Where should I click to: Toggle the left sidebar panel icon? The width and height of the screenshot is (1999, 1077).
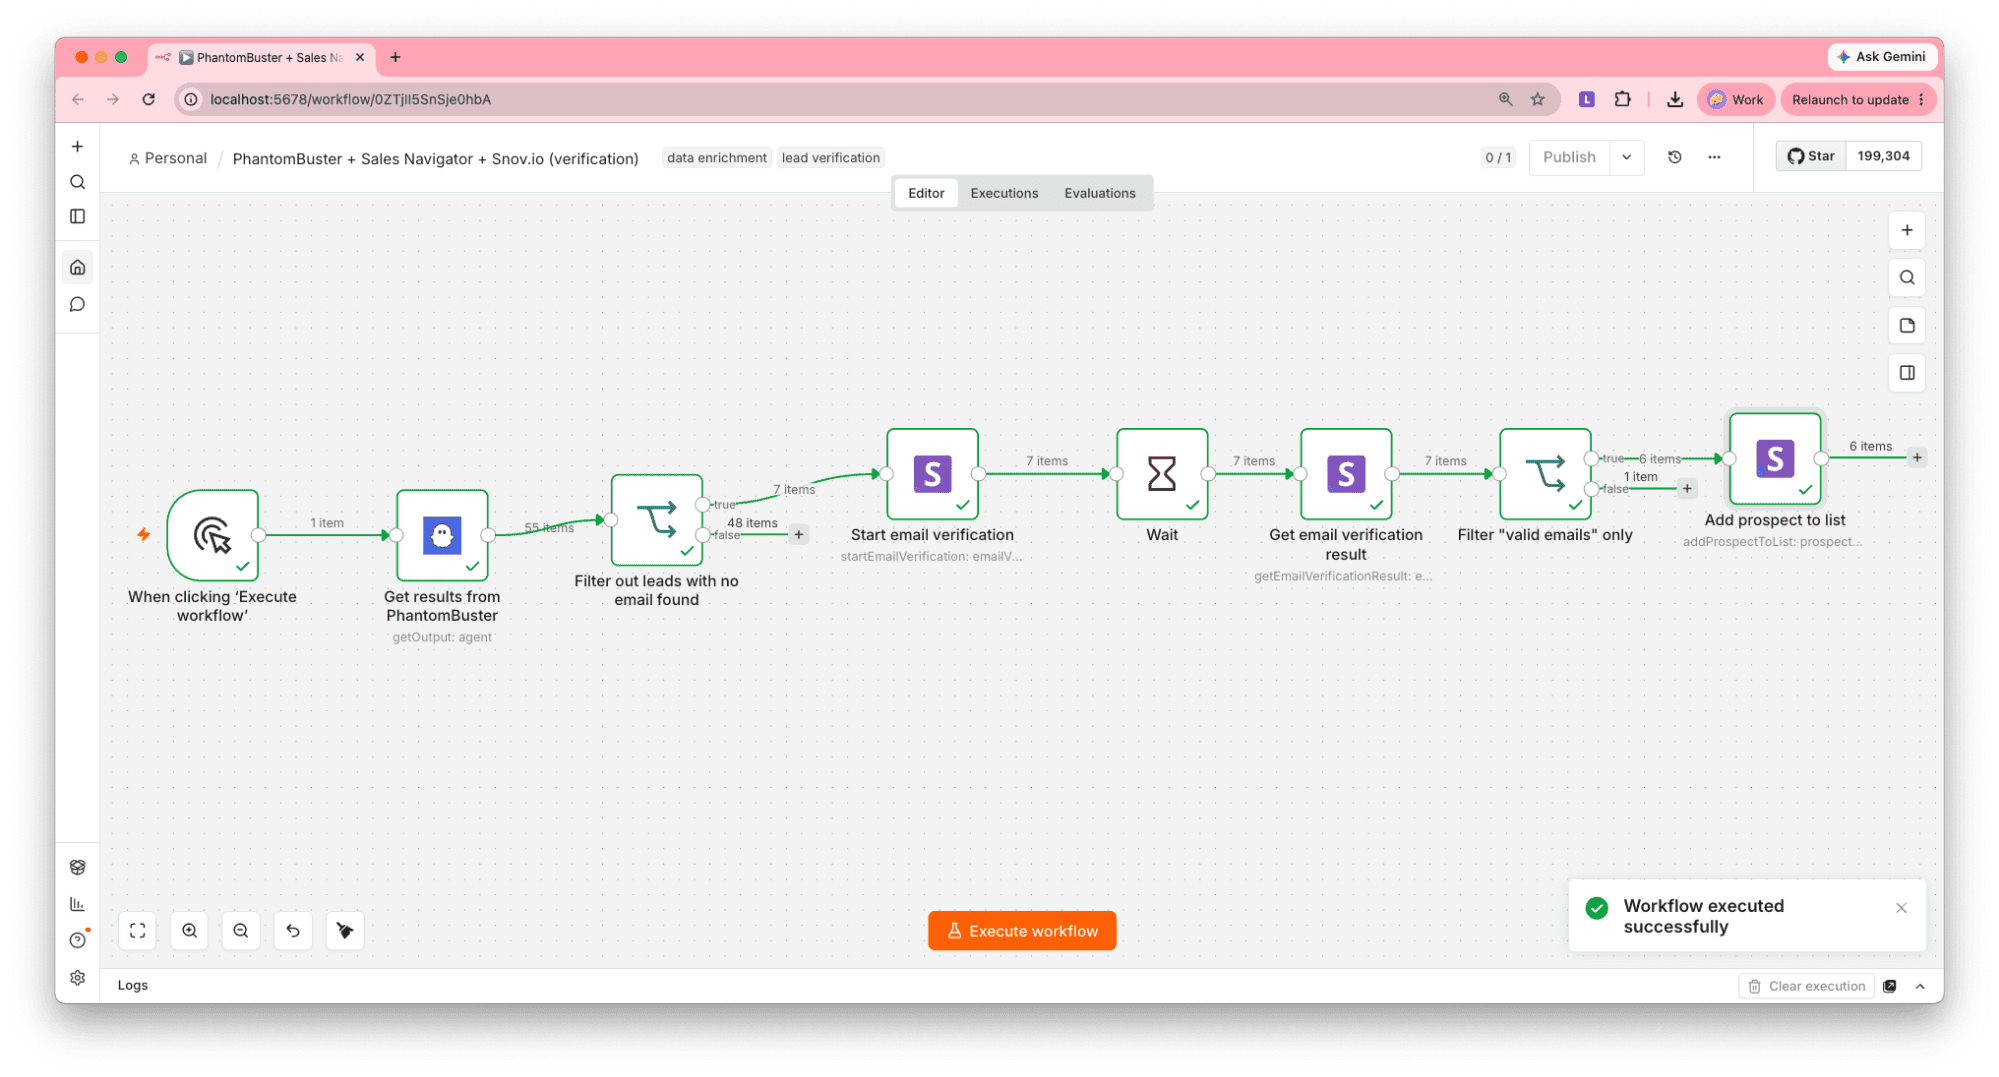tap(77, 217)
